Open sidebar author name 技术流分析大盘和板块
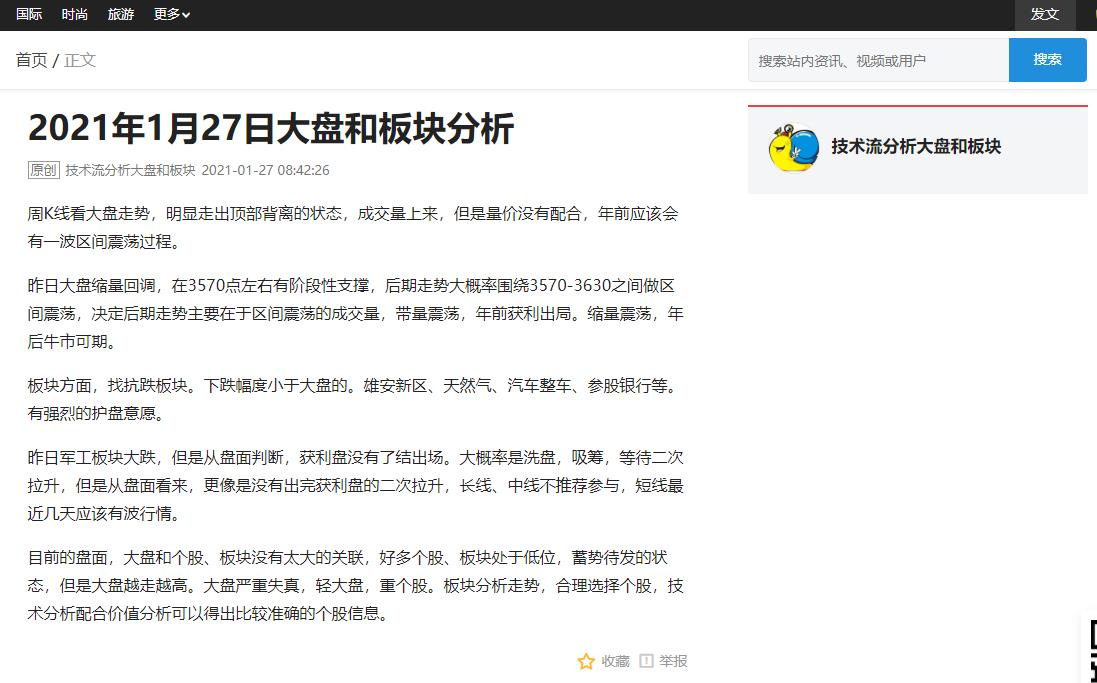 click(916, 146)
